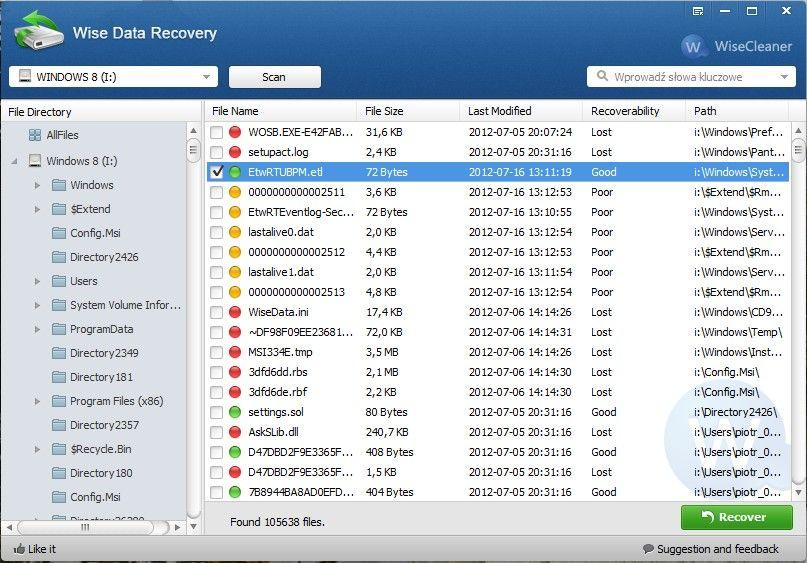807x563 pixels.
Task: Click the $Recycle.Bin folder icon
Action: pos(59,449)
